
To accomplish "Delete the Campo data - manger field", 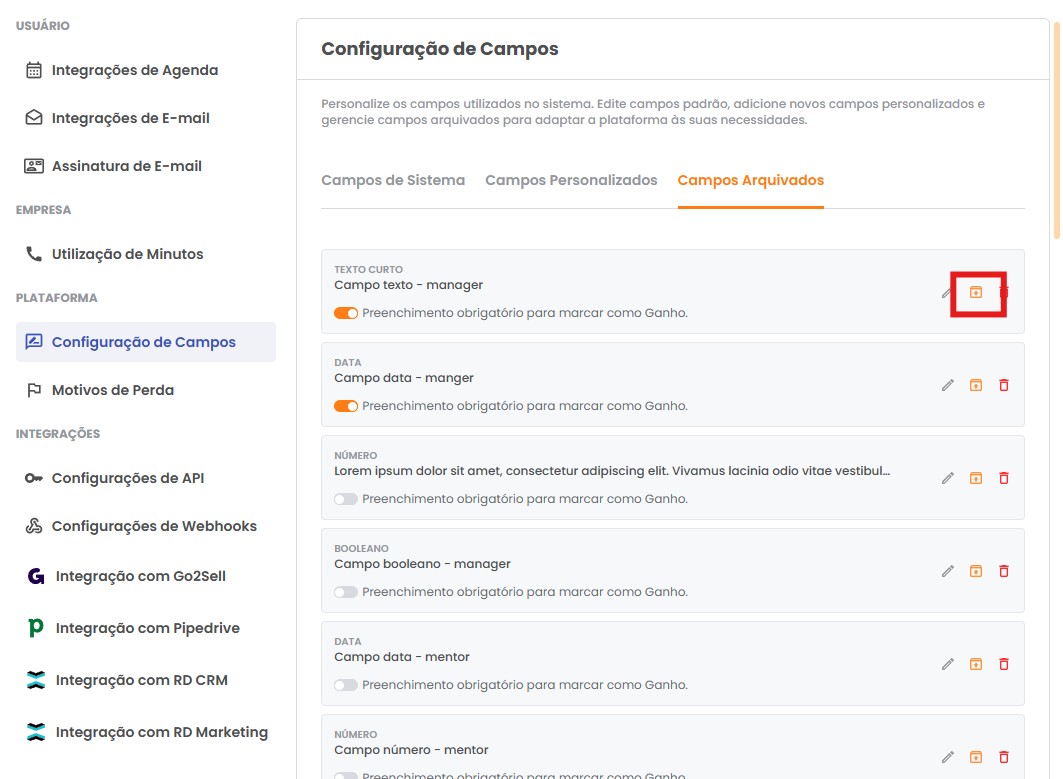I will click(x=1004, y=385).
